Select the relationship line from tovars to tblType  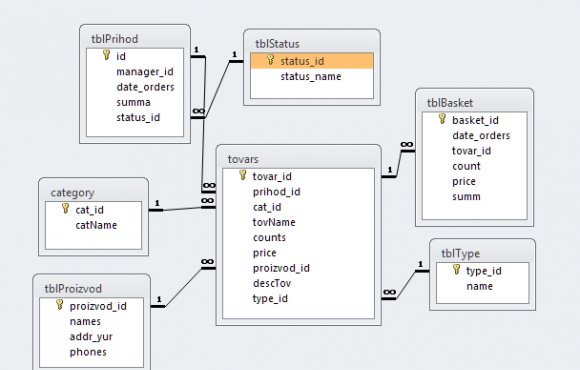tap(406, 285)
